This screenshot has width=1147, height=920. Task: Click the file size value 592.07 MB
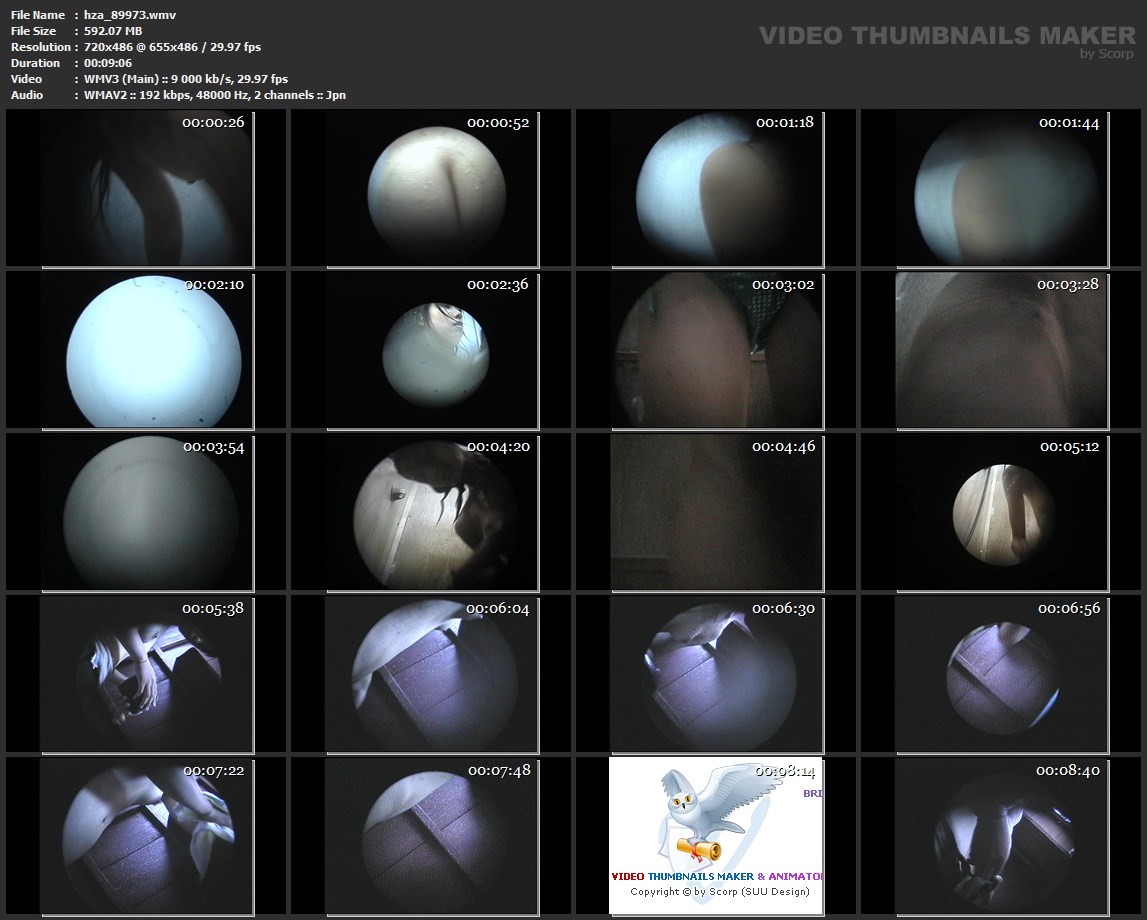pyautogui.click(x=113, y=31)
